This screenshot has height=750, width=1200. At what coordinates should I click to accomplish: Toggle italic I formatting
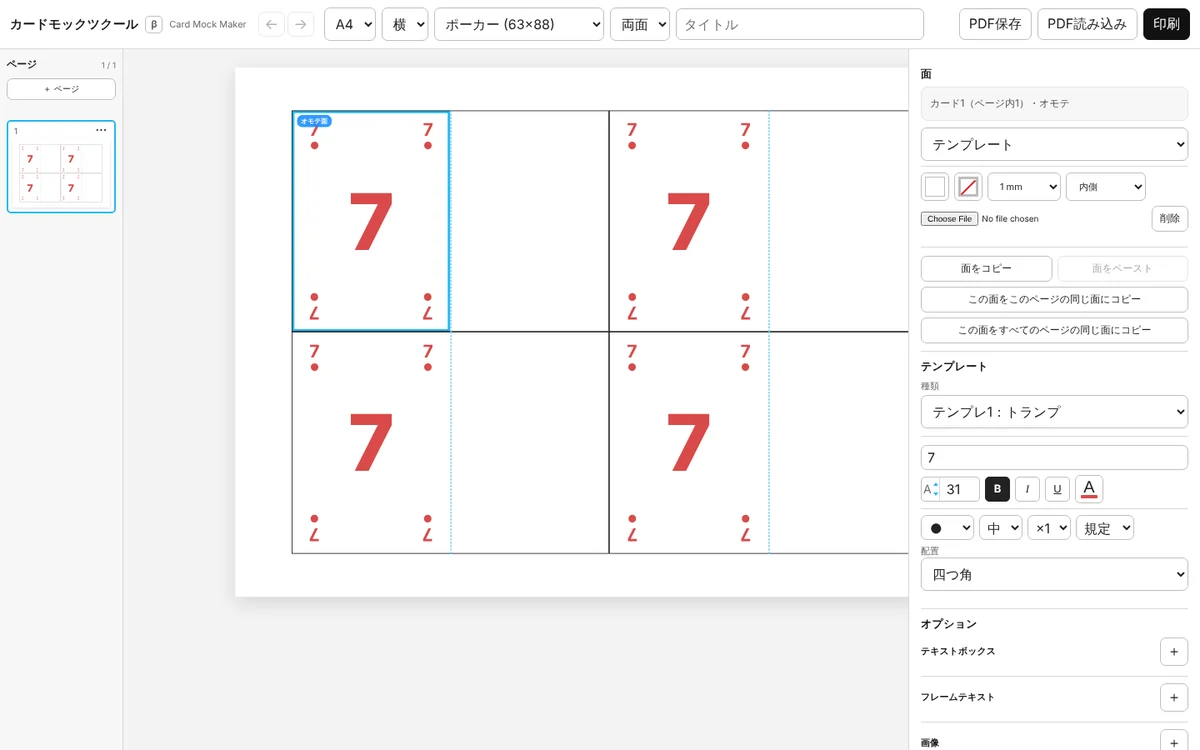[x=1027, y=489]
